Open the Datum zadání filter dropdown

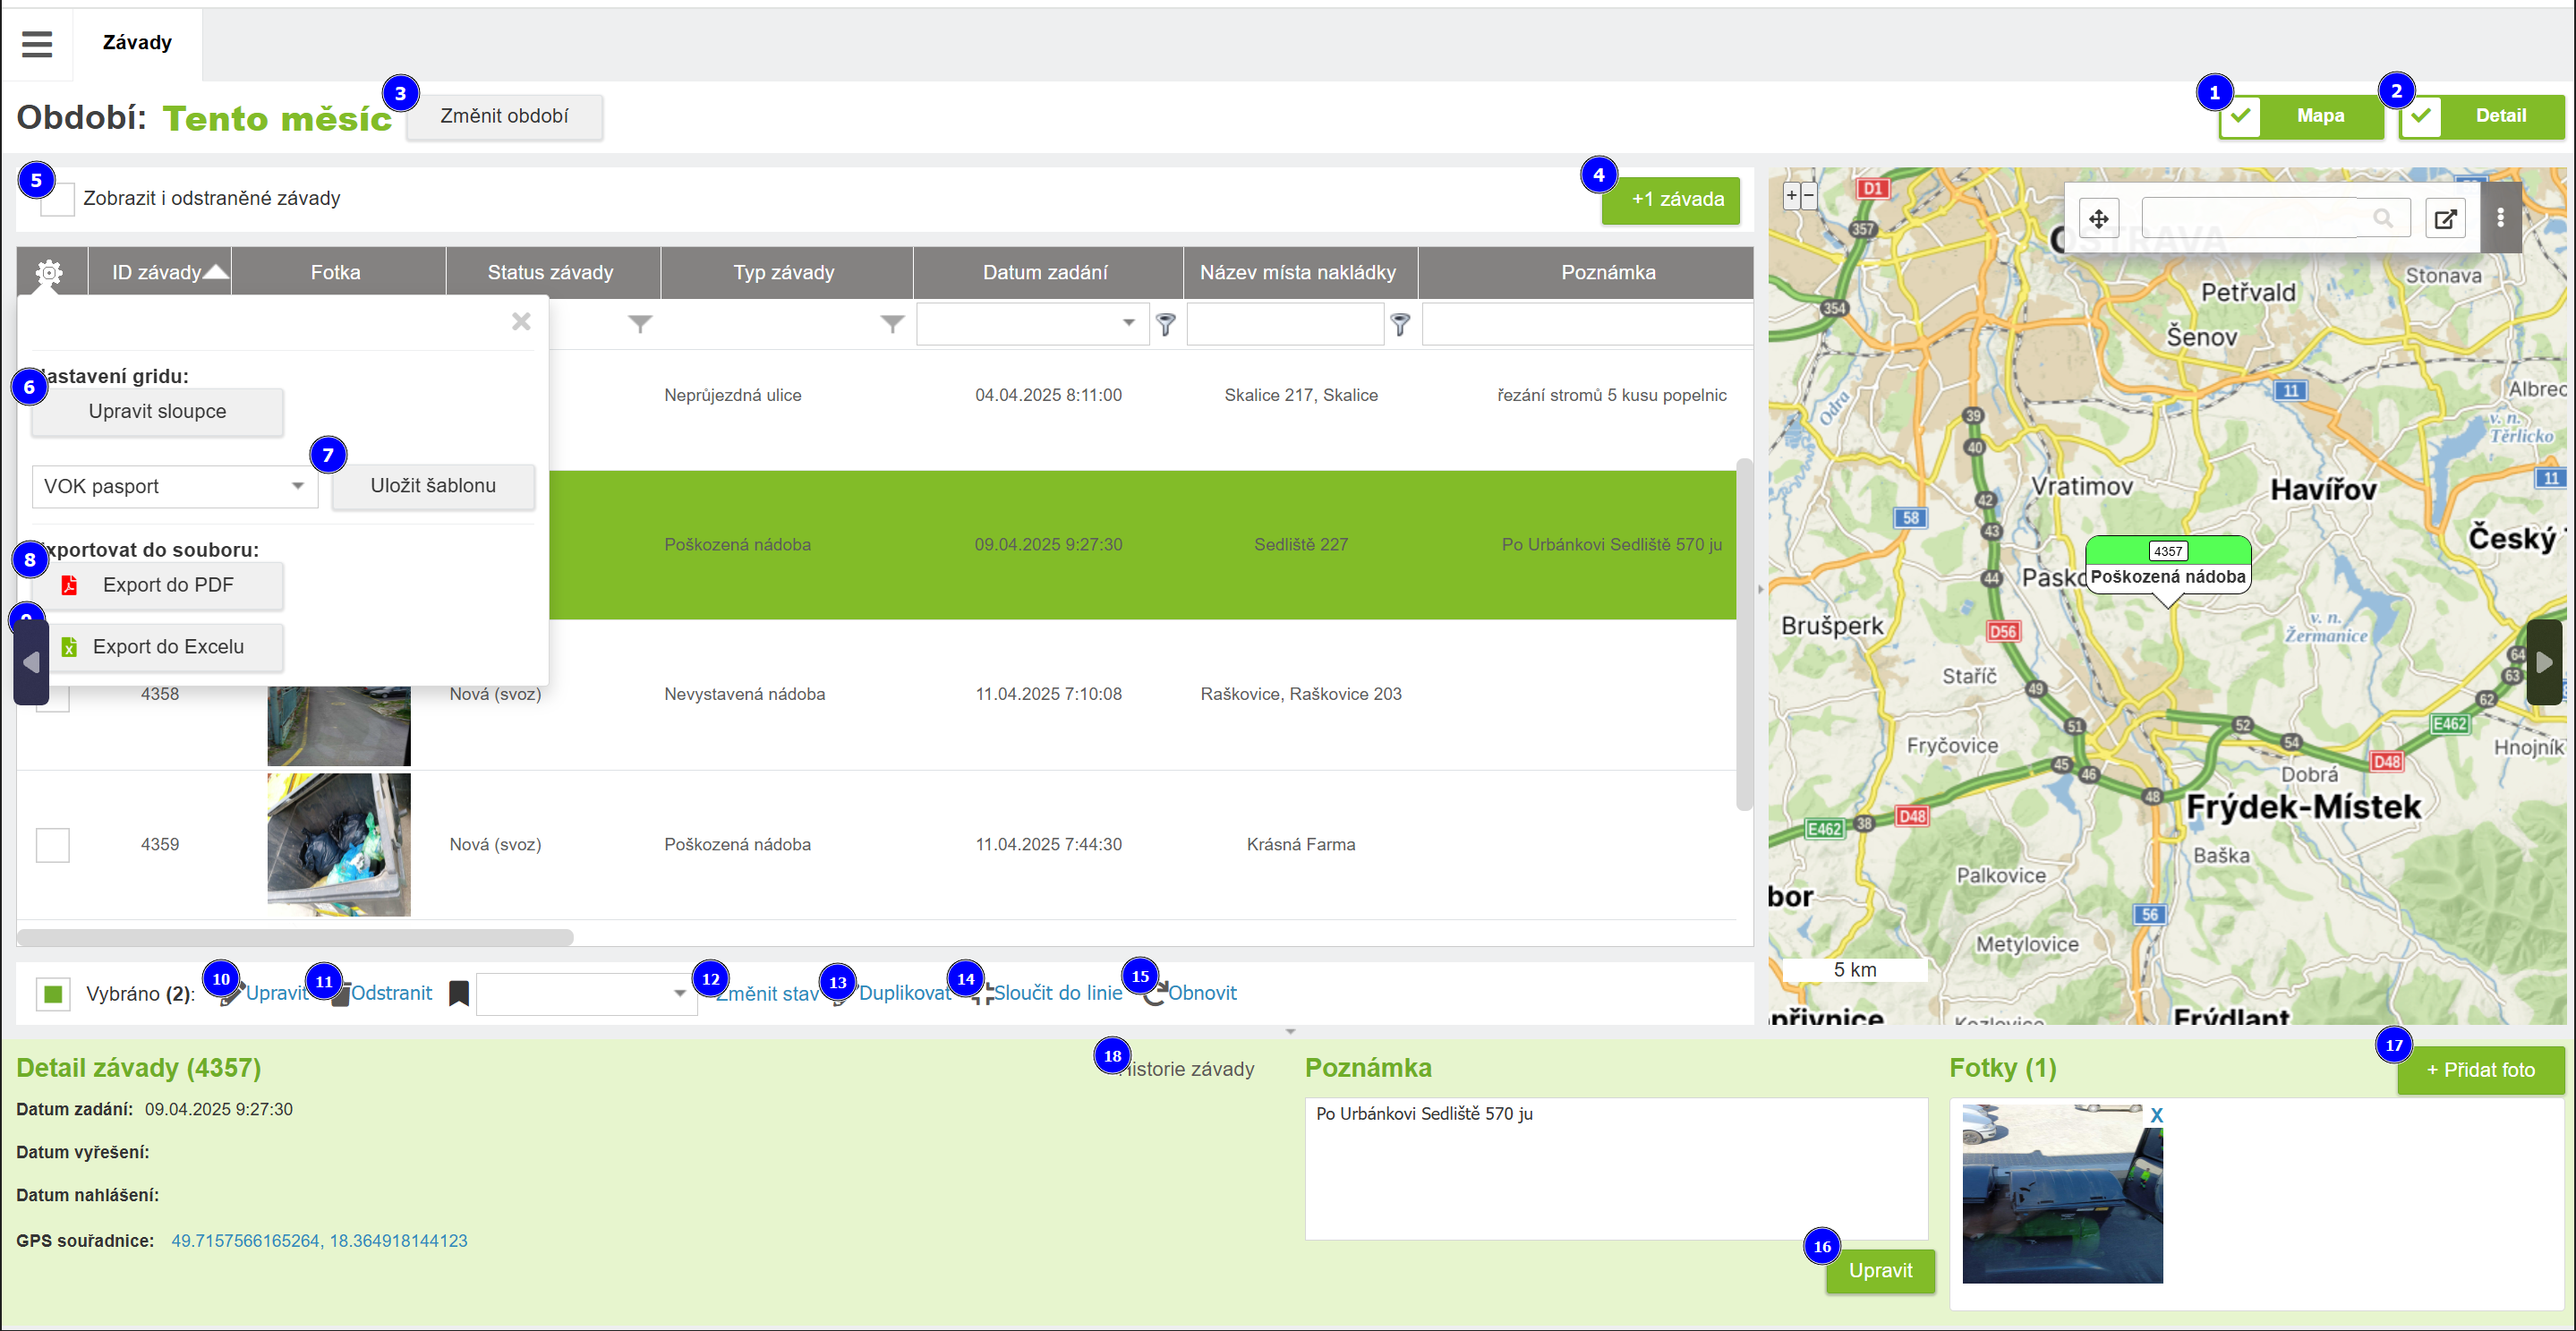coord(1128,323)
